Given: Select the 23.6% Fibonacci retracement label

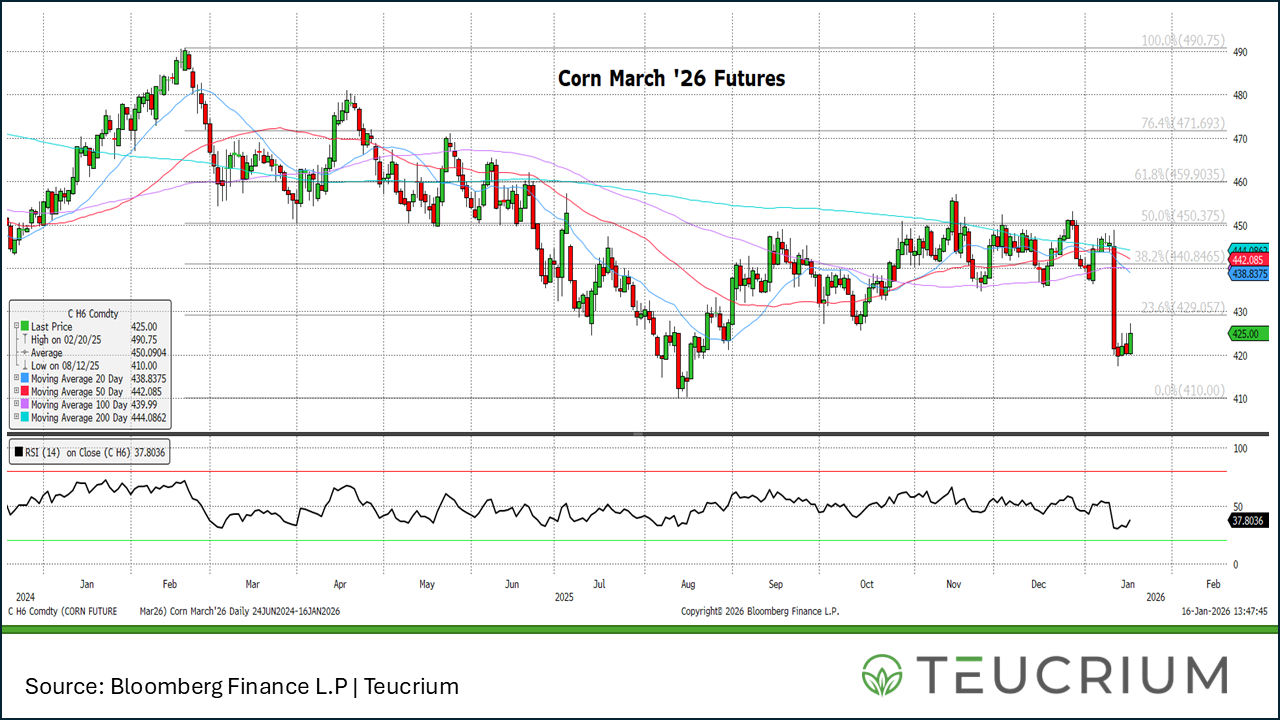Looking at the screenshot, I should click(1183, 307).
